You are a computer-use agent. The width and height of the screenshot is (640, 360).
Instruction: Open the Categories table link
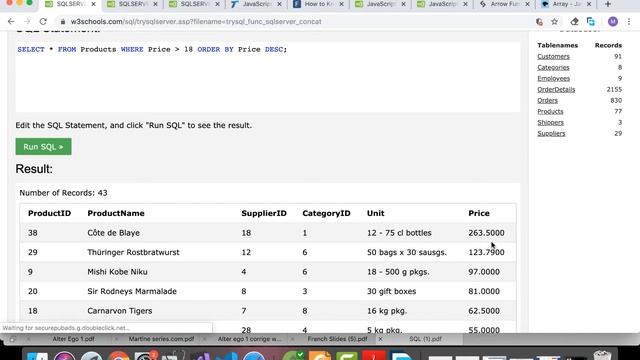553,67
